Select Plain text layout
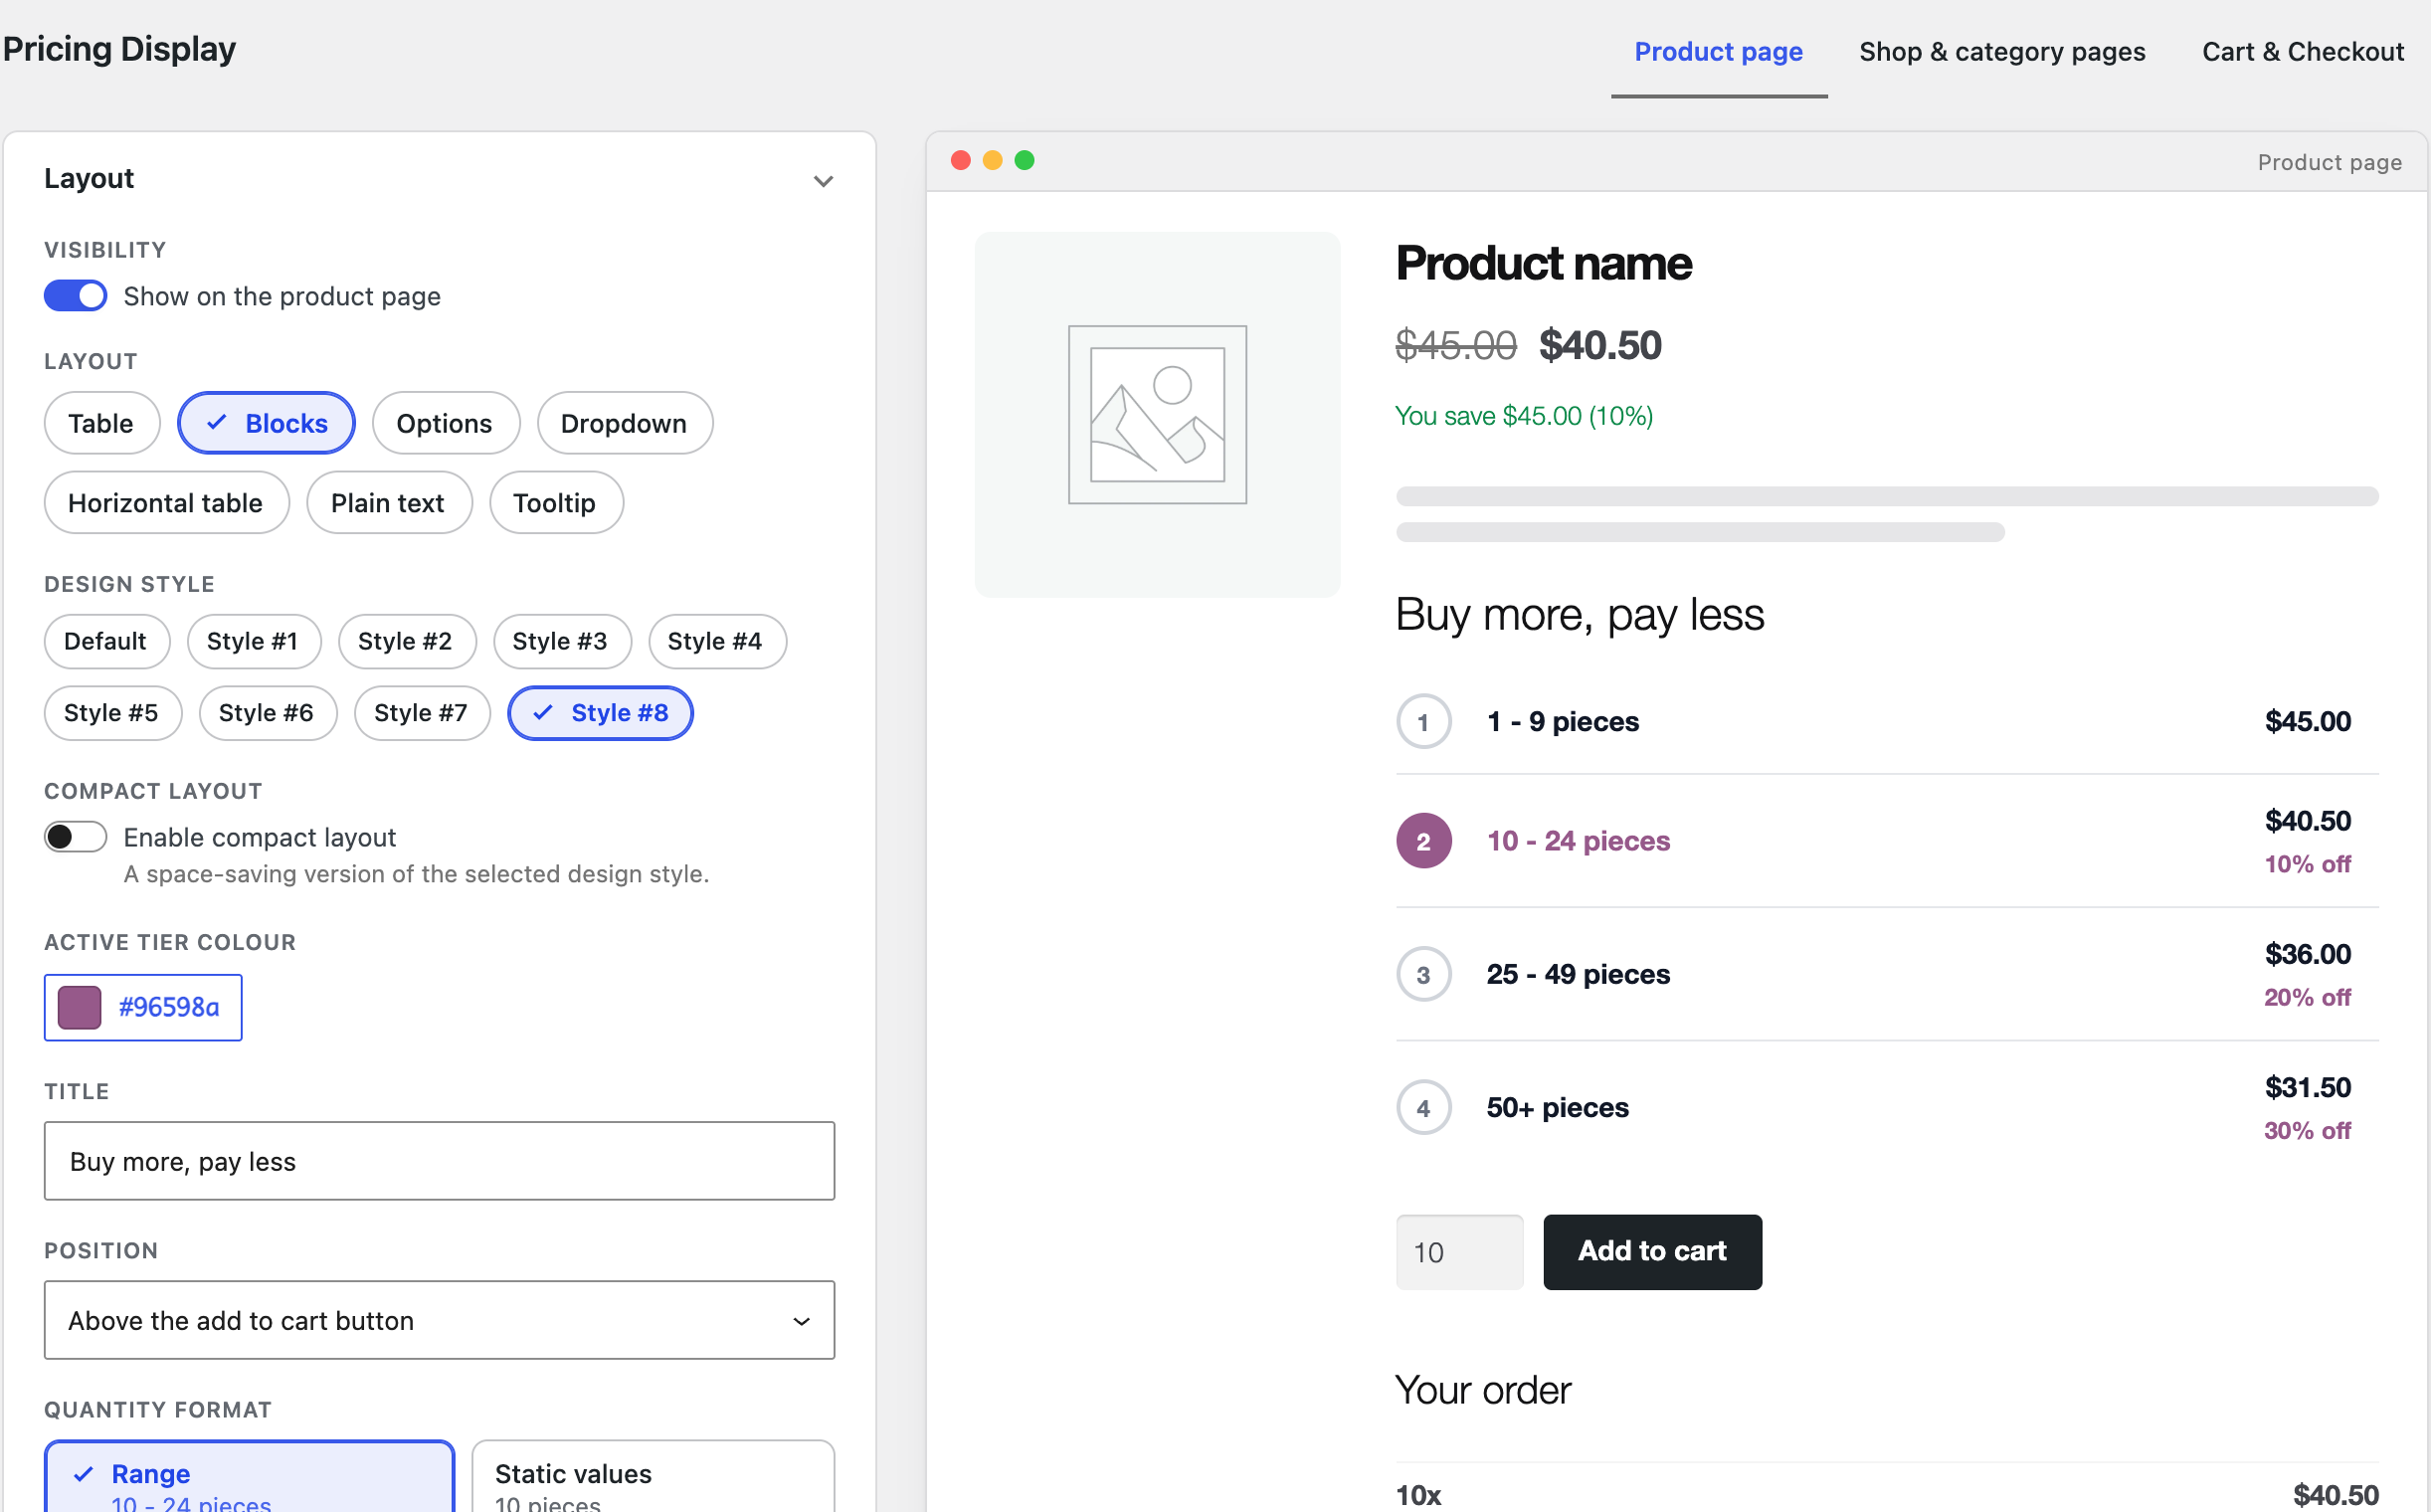Image resolution: width=2431 pixels, height=1512 pixels. (388, 503)
